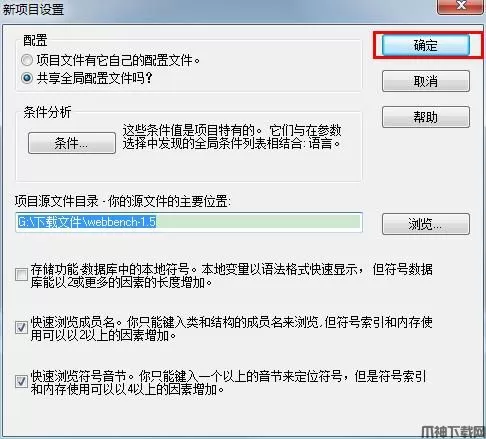Click the label text beginning 存储功能数据库中的本地符号
Viewport: 486px width, 439px height.
click(x=232, y=276)
